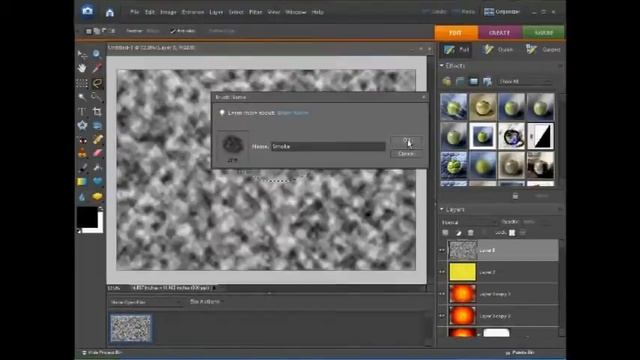Select the Type tool
The height and width of the screenshot is (360, 640).
pos(82,111)
